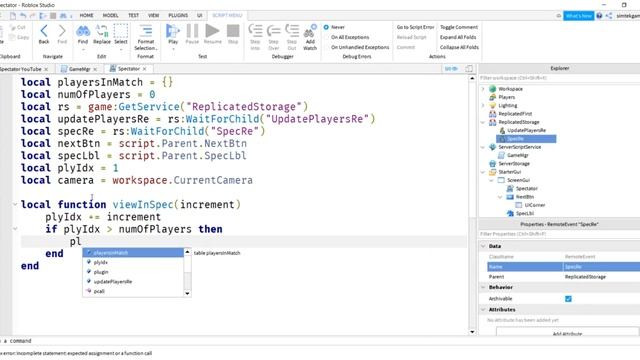Click Toggle Comment action

(459, 27)
